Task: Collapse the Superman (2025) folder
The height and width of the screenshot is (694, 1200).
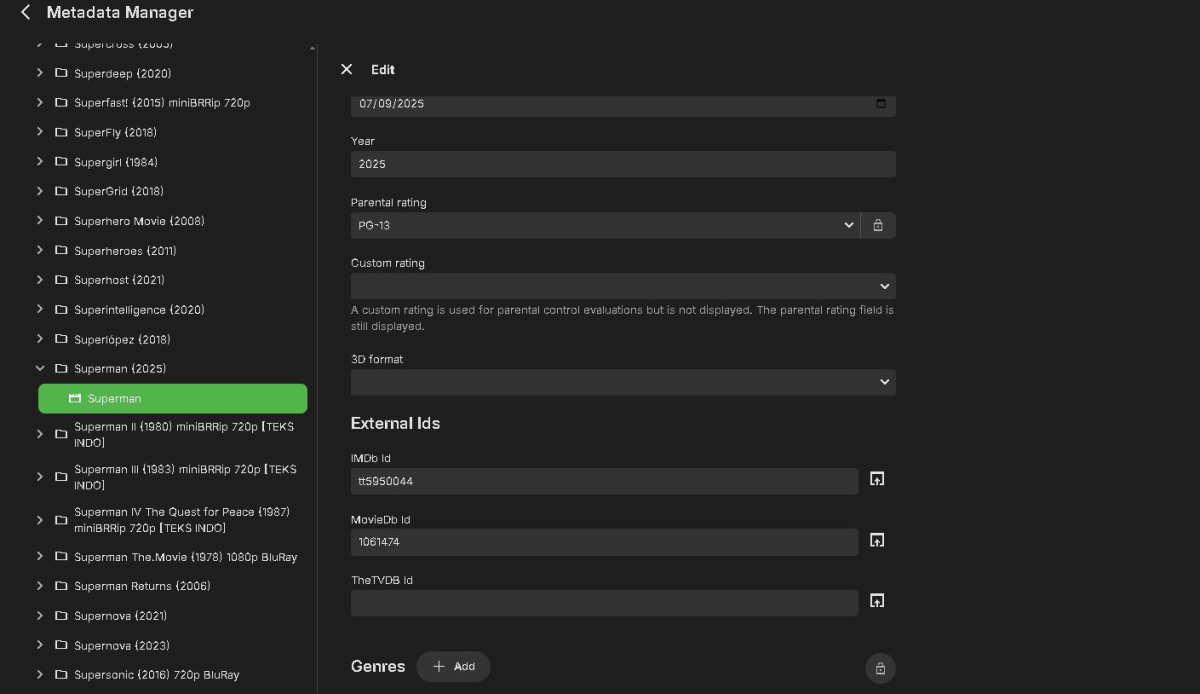Action: 40,368
